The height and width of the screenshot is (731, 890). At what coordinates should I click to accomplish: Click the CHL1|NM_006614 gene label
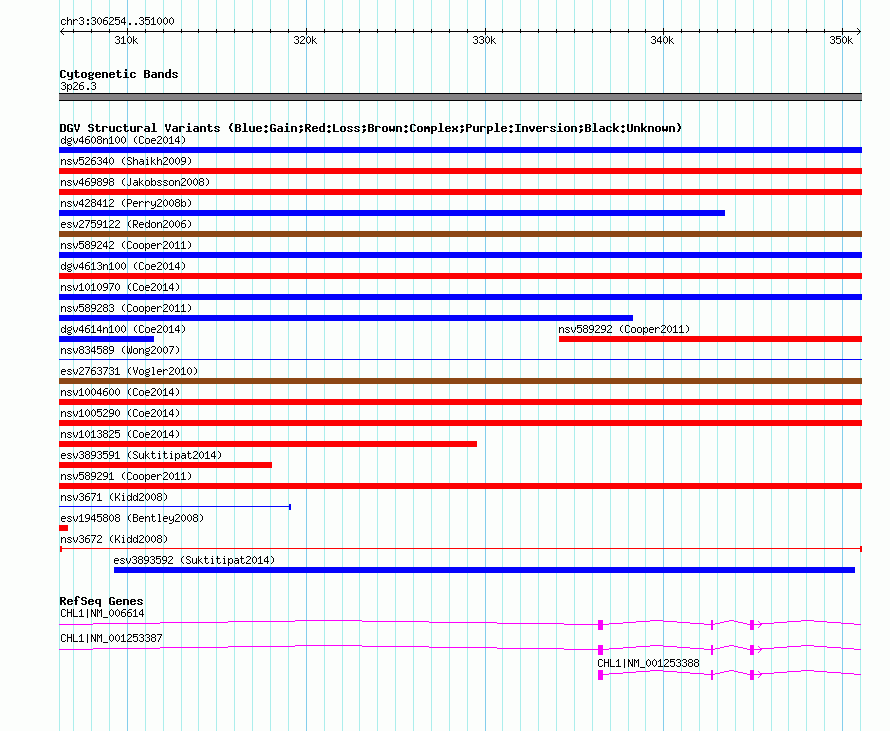(102, 614)
